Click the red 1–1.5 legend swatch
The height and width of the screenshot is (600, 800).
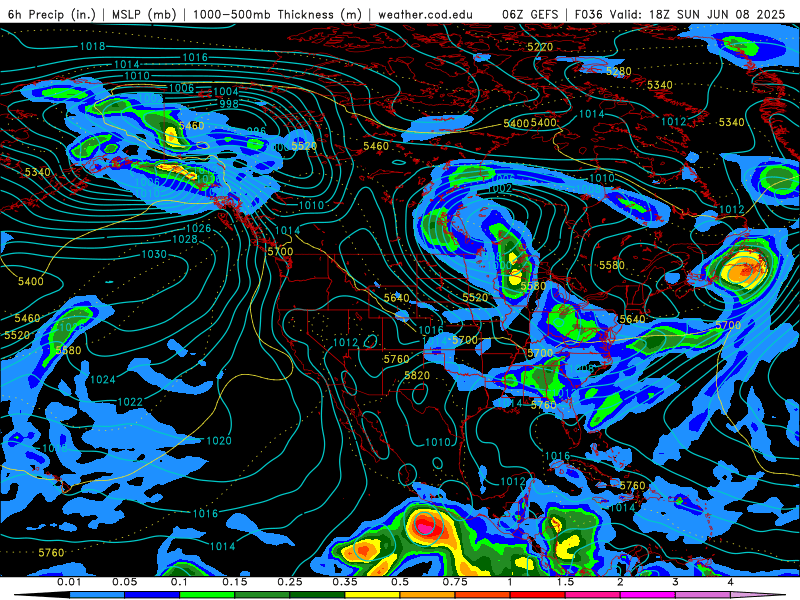538,595
